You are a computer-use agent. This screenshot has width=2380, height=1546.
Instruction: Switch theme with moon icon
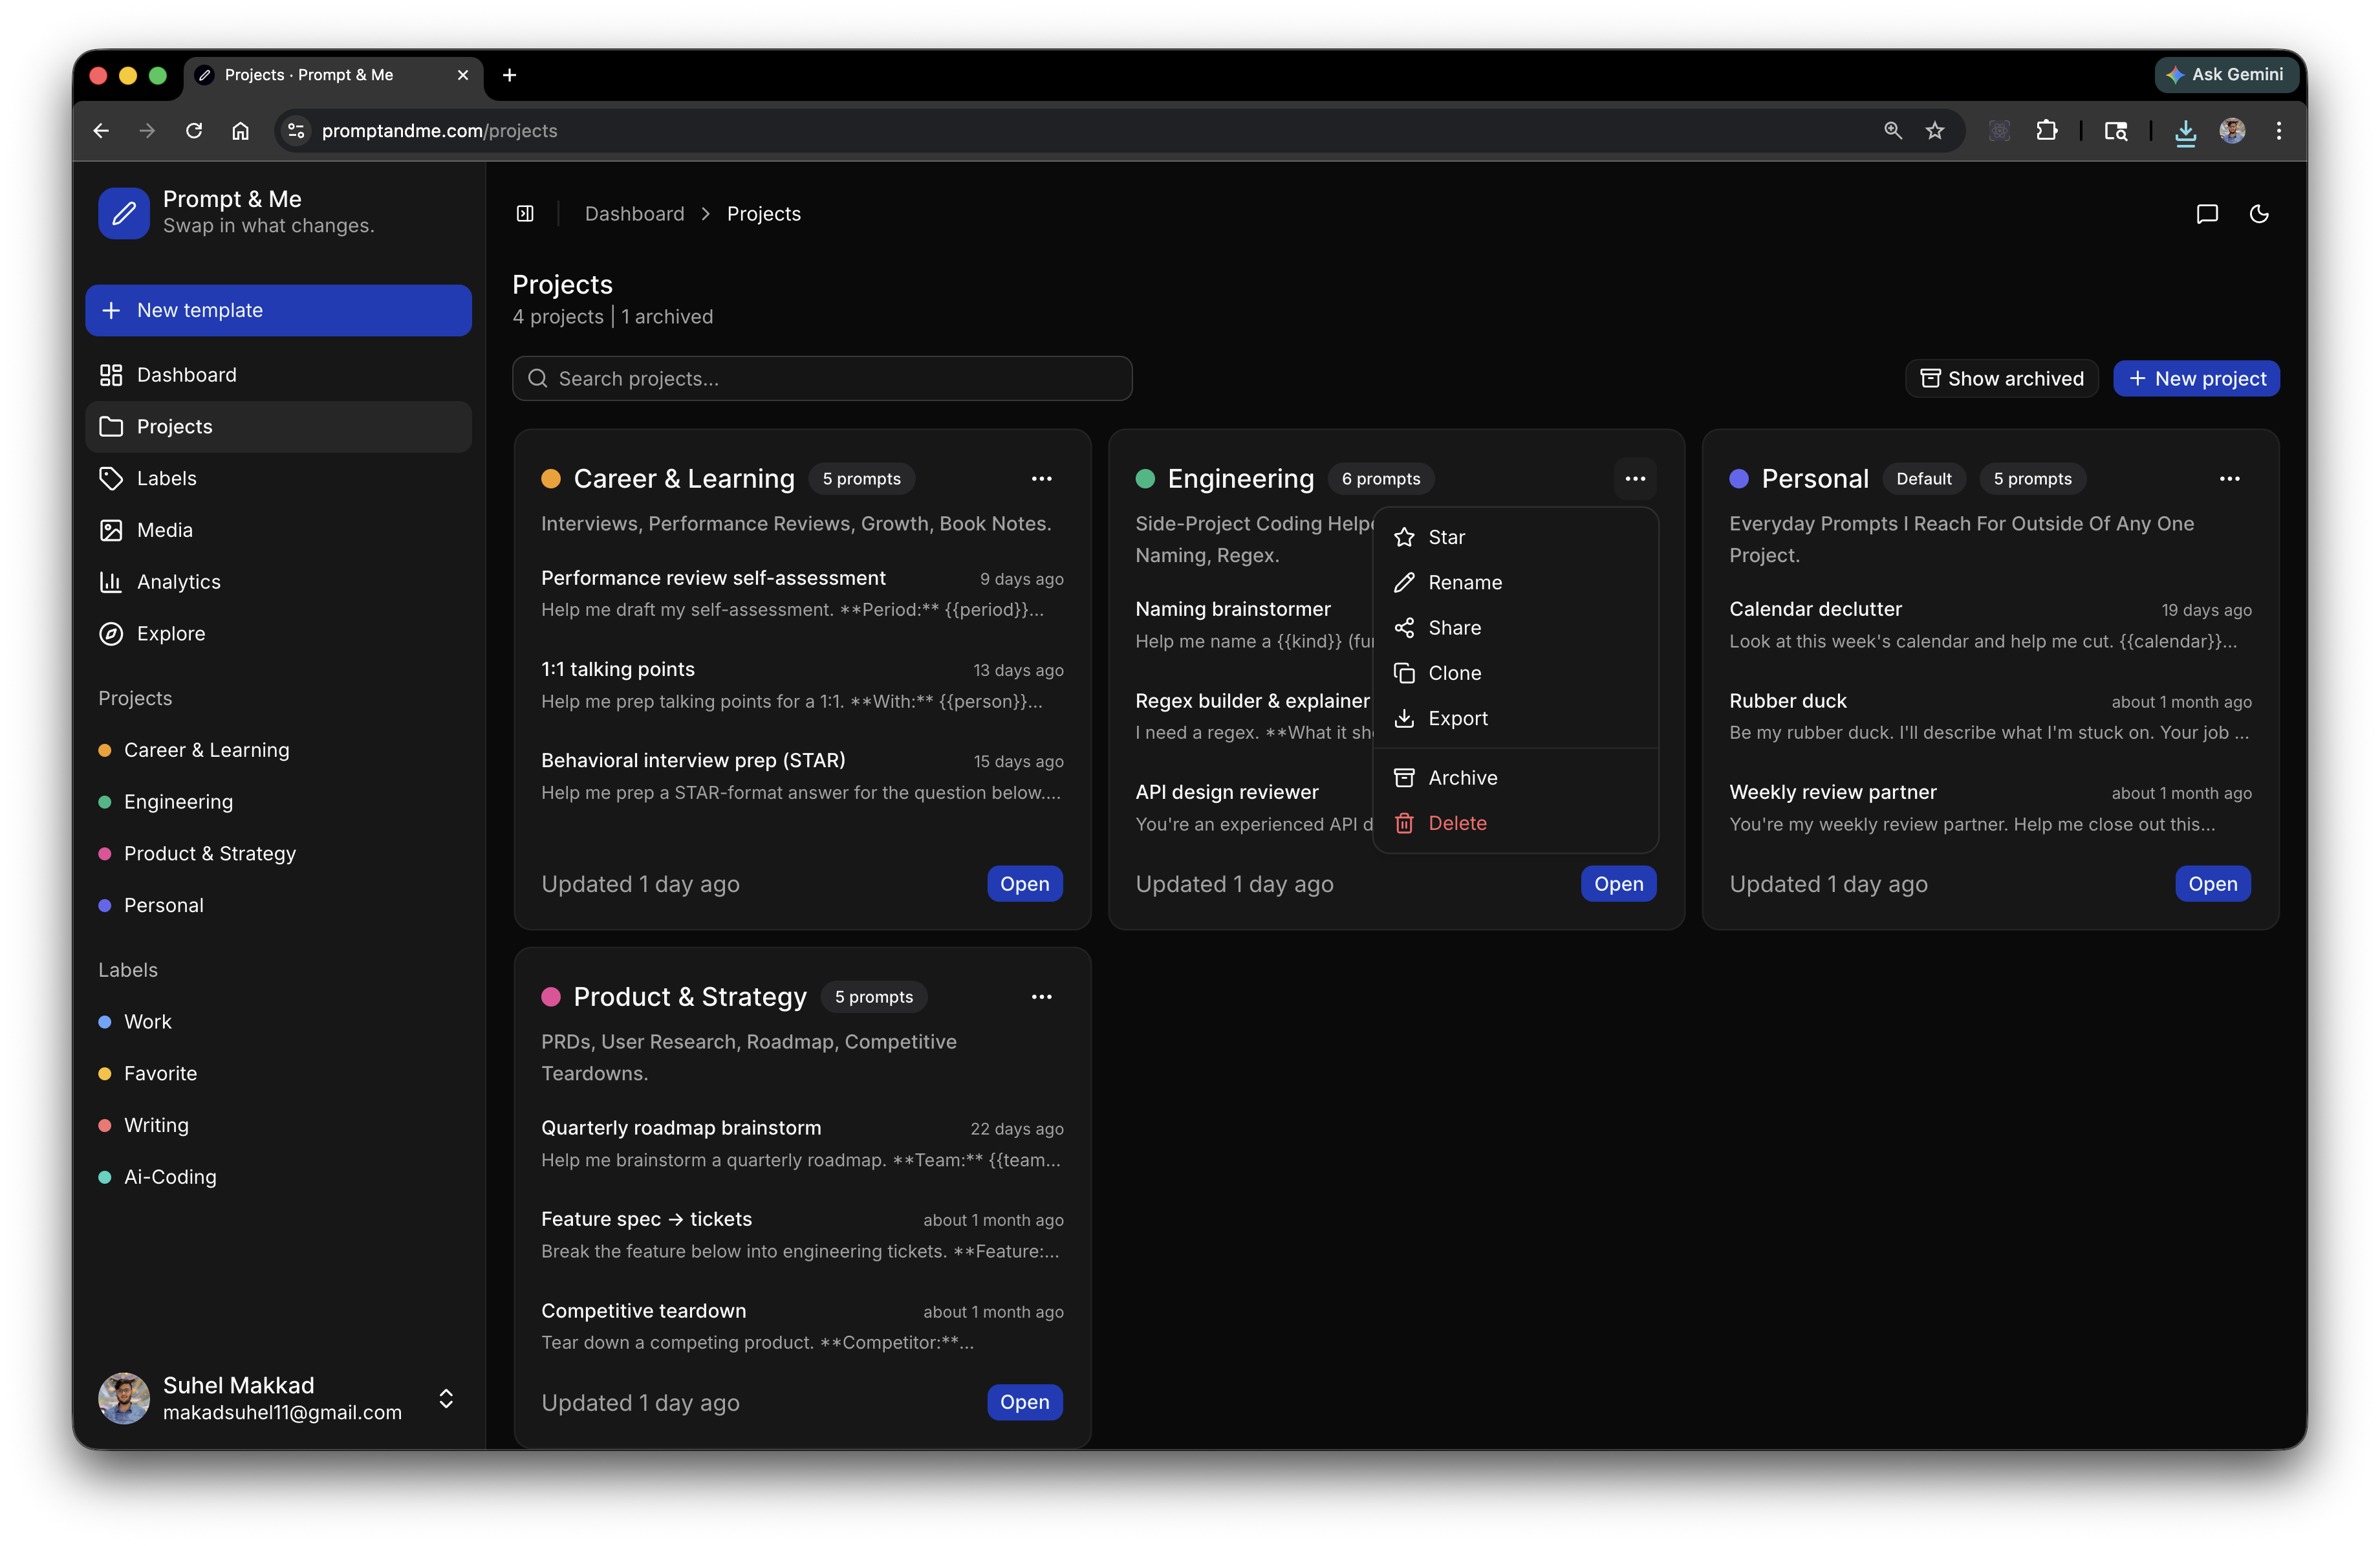point(2258,213)
